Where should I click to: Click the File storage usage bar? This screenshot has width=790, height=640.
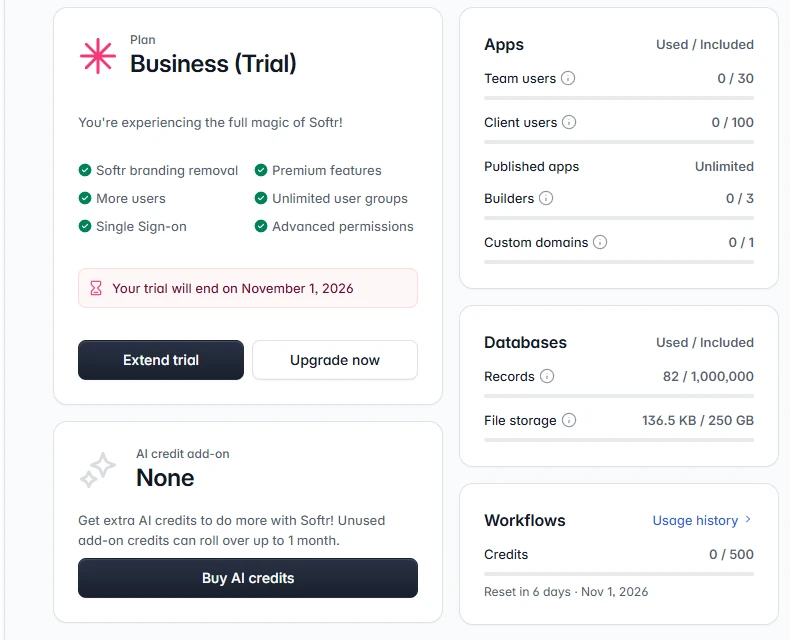pyautogui.click(x=619, y=440)
